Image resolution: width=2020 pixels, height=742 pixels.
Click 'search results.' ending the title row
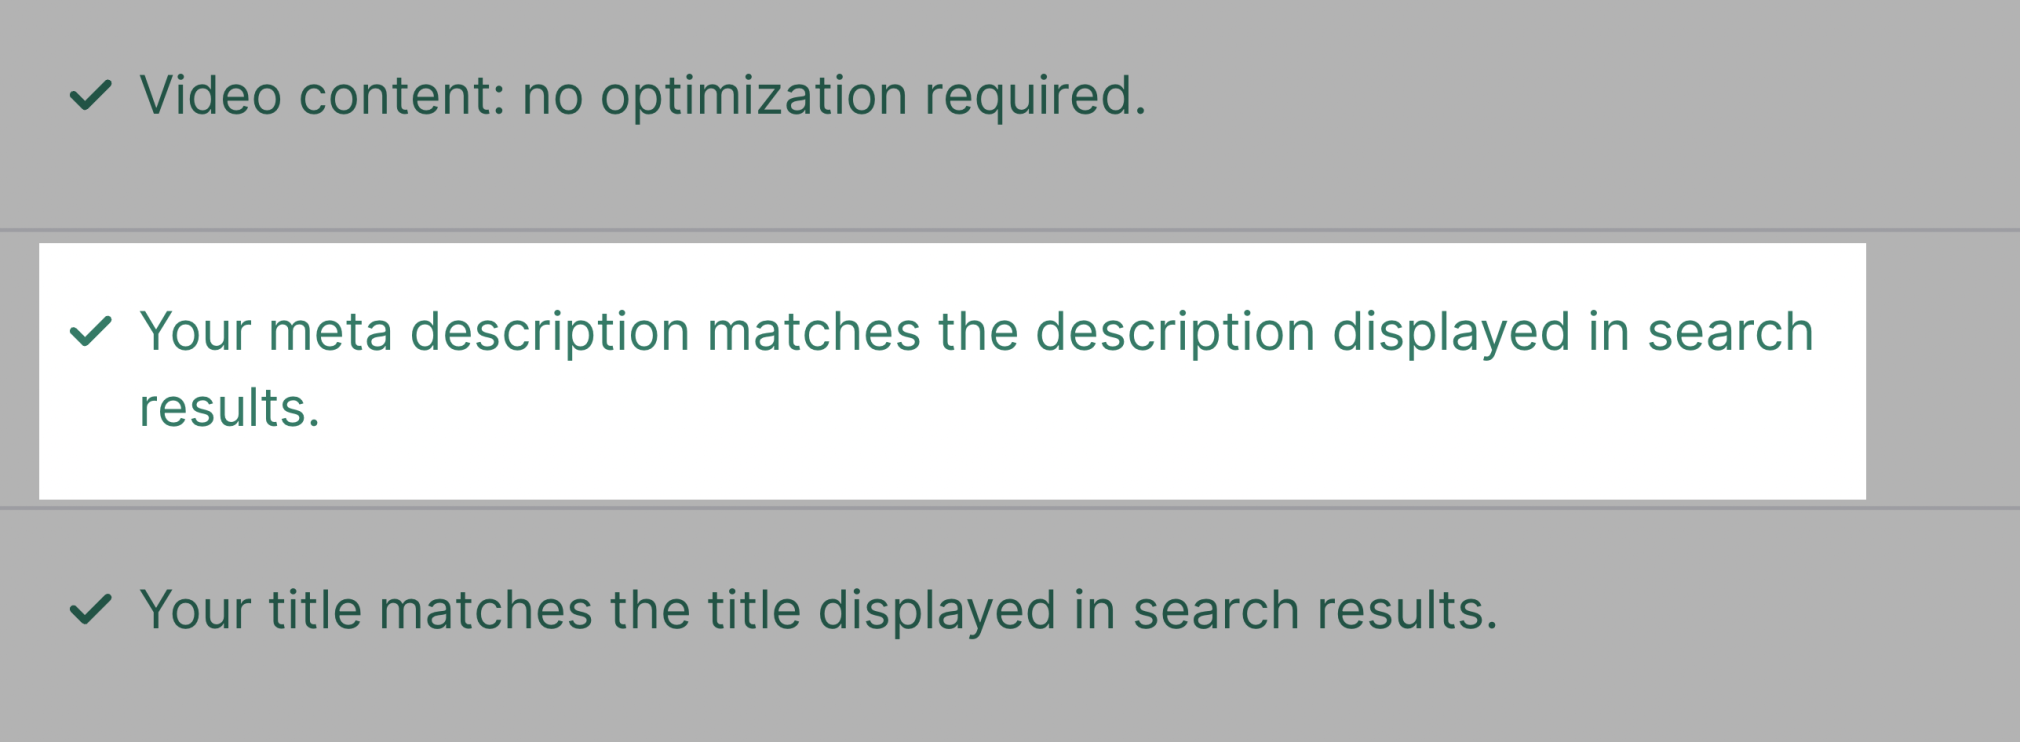point(1315,610)
